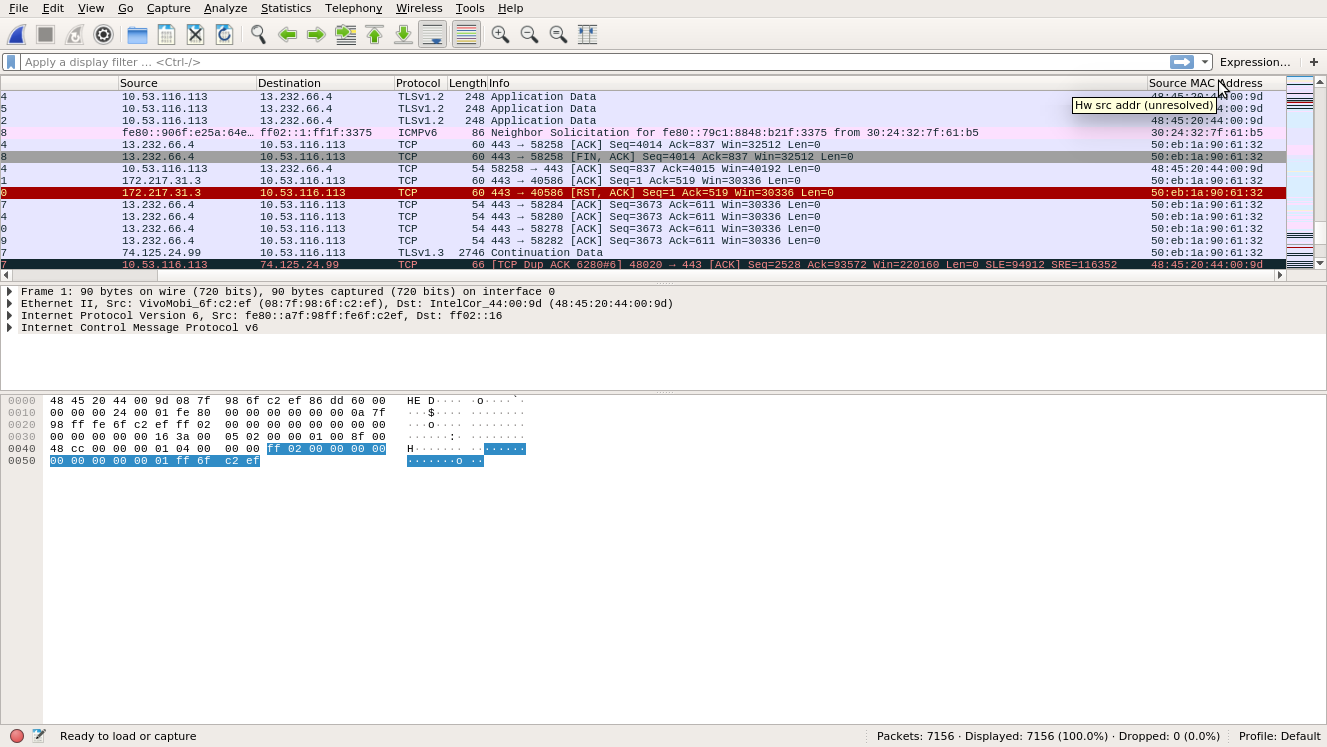Open the Edit menu
Image resolution: width=1327 pixels, height=747 pixels.
coord(53,8)
